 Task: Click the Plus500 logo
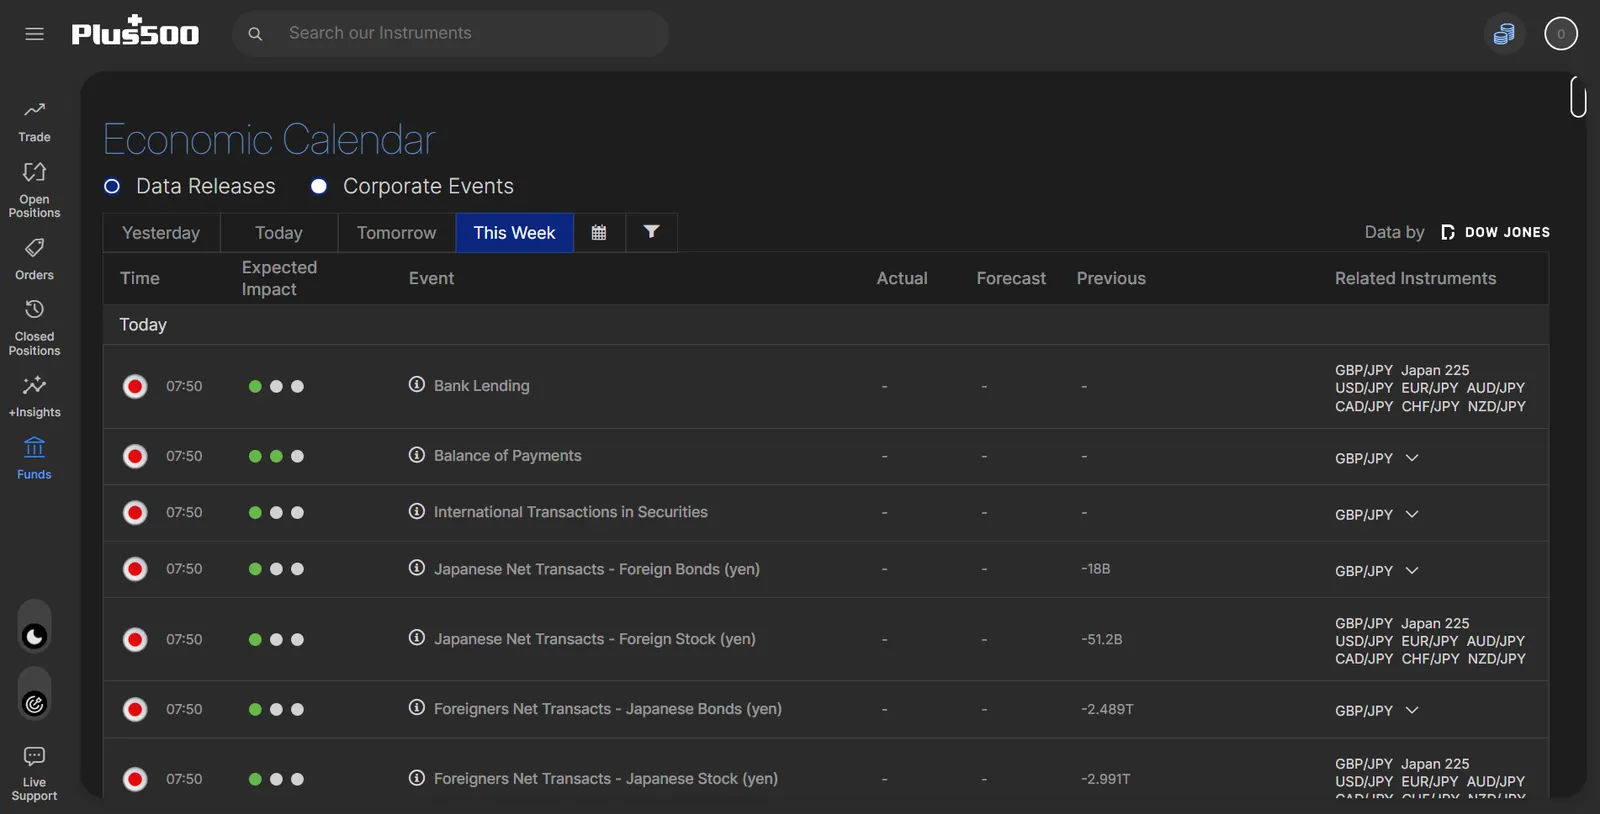click(x=135, y=32)
